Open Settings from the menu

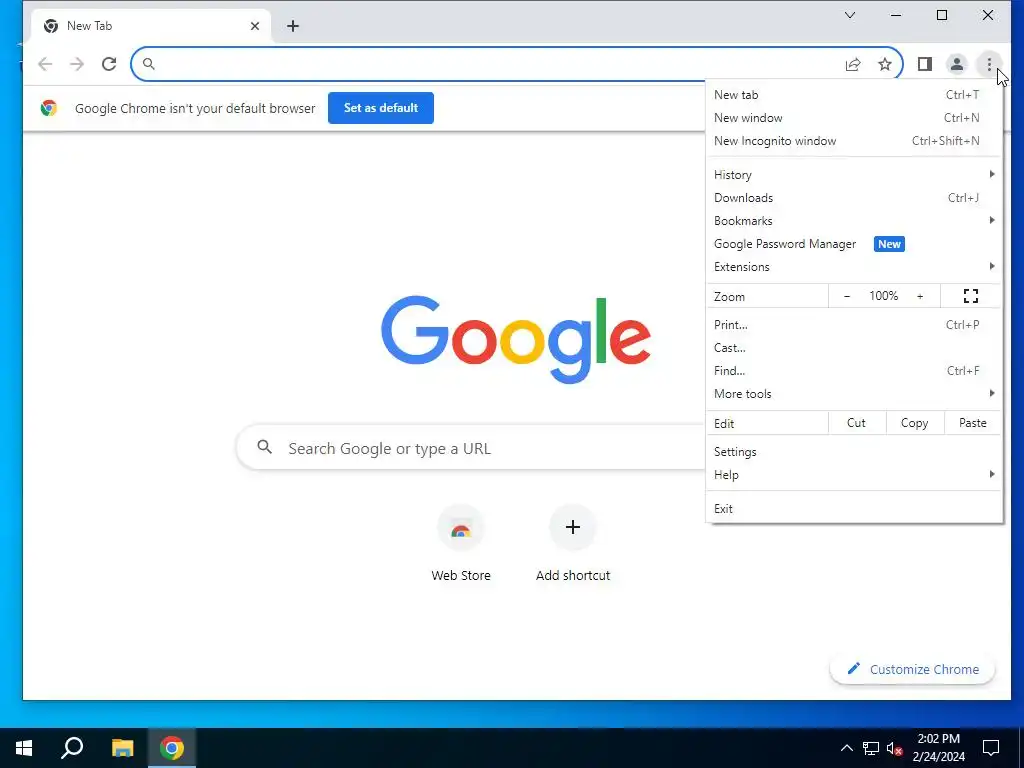tap(854, 451)
